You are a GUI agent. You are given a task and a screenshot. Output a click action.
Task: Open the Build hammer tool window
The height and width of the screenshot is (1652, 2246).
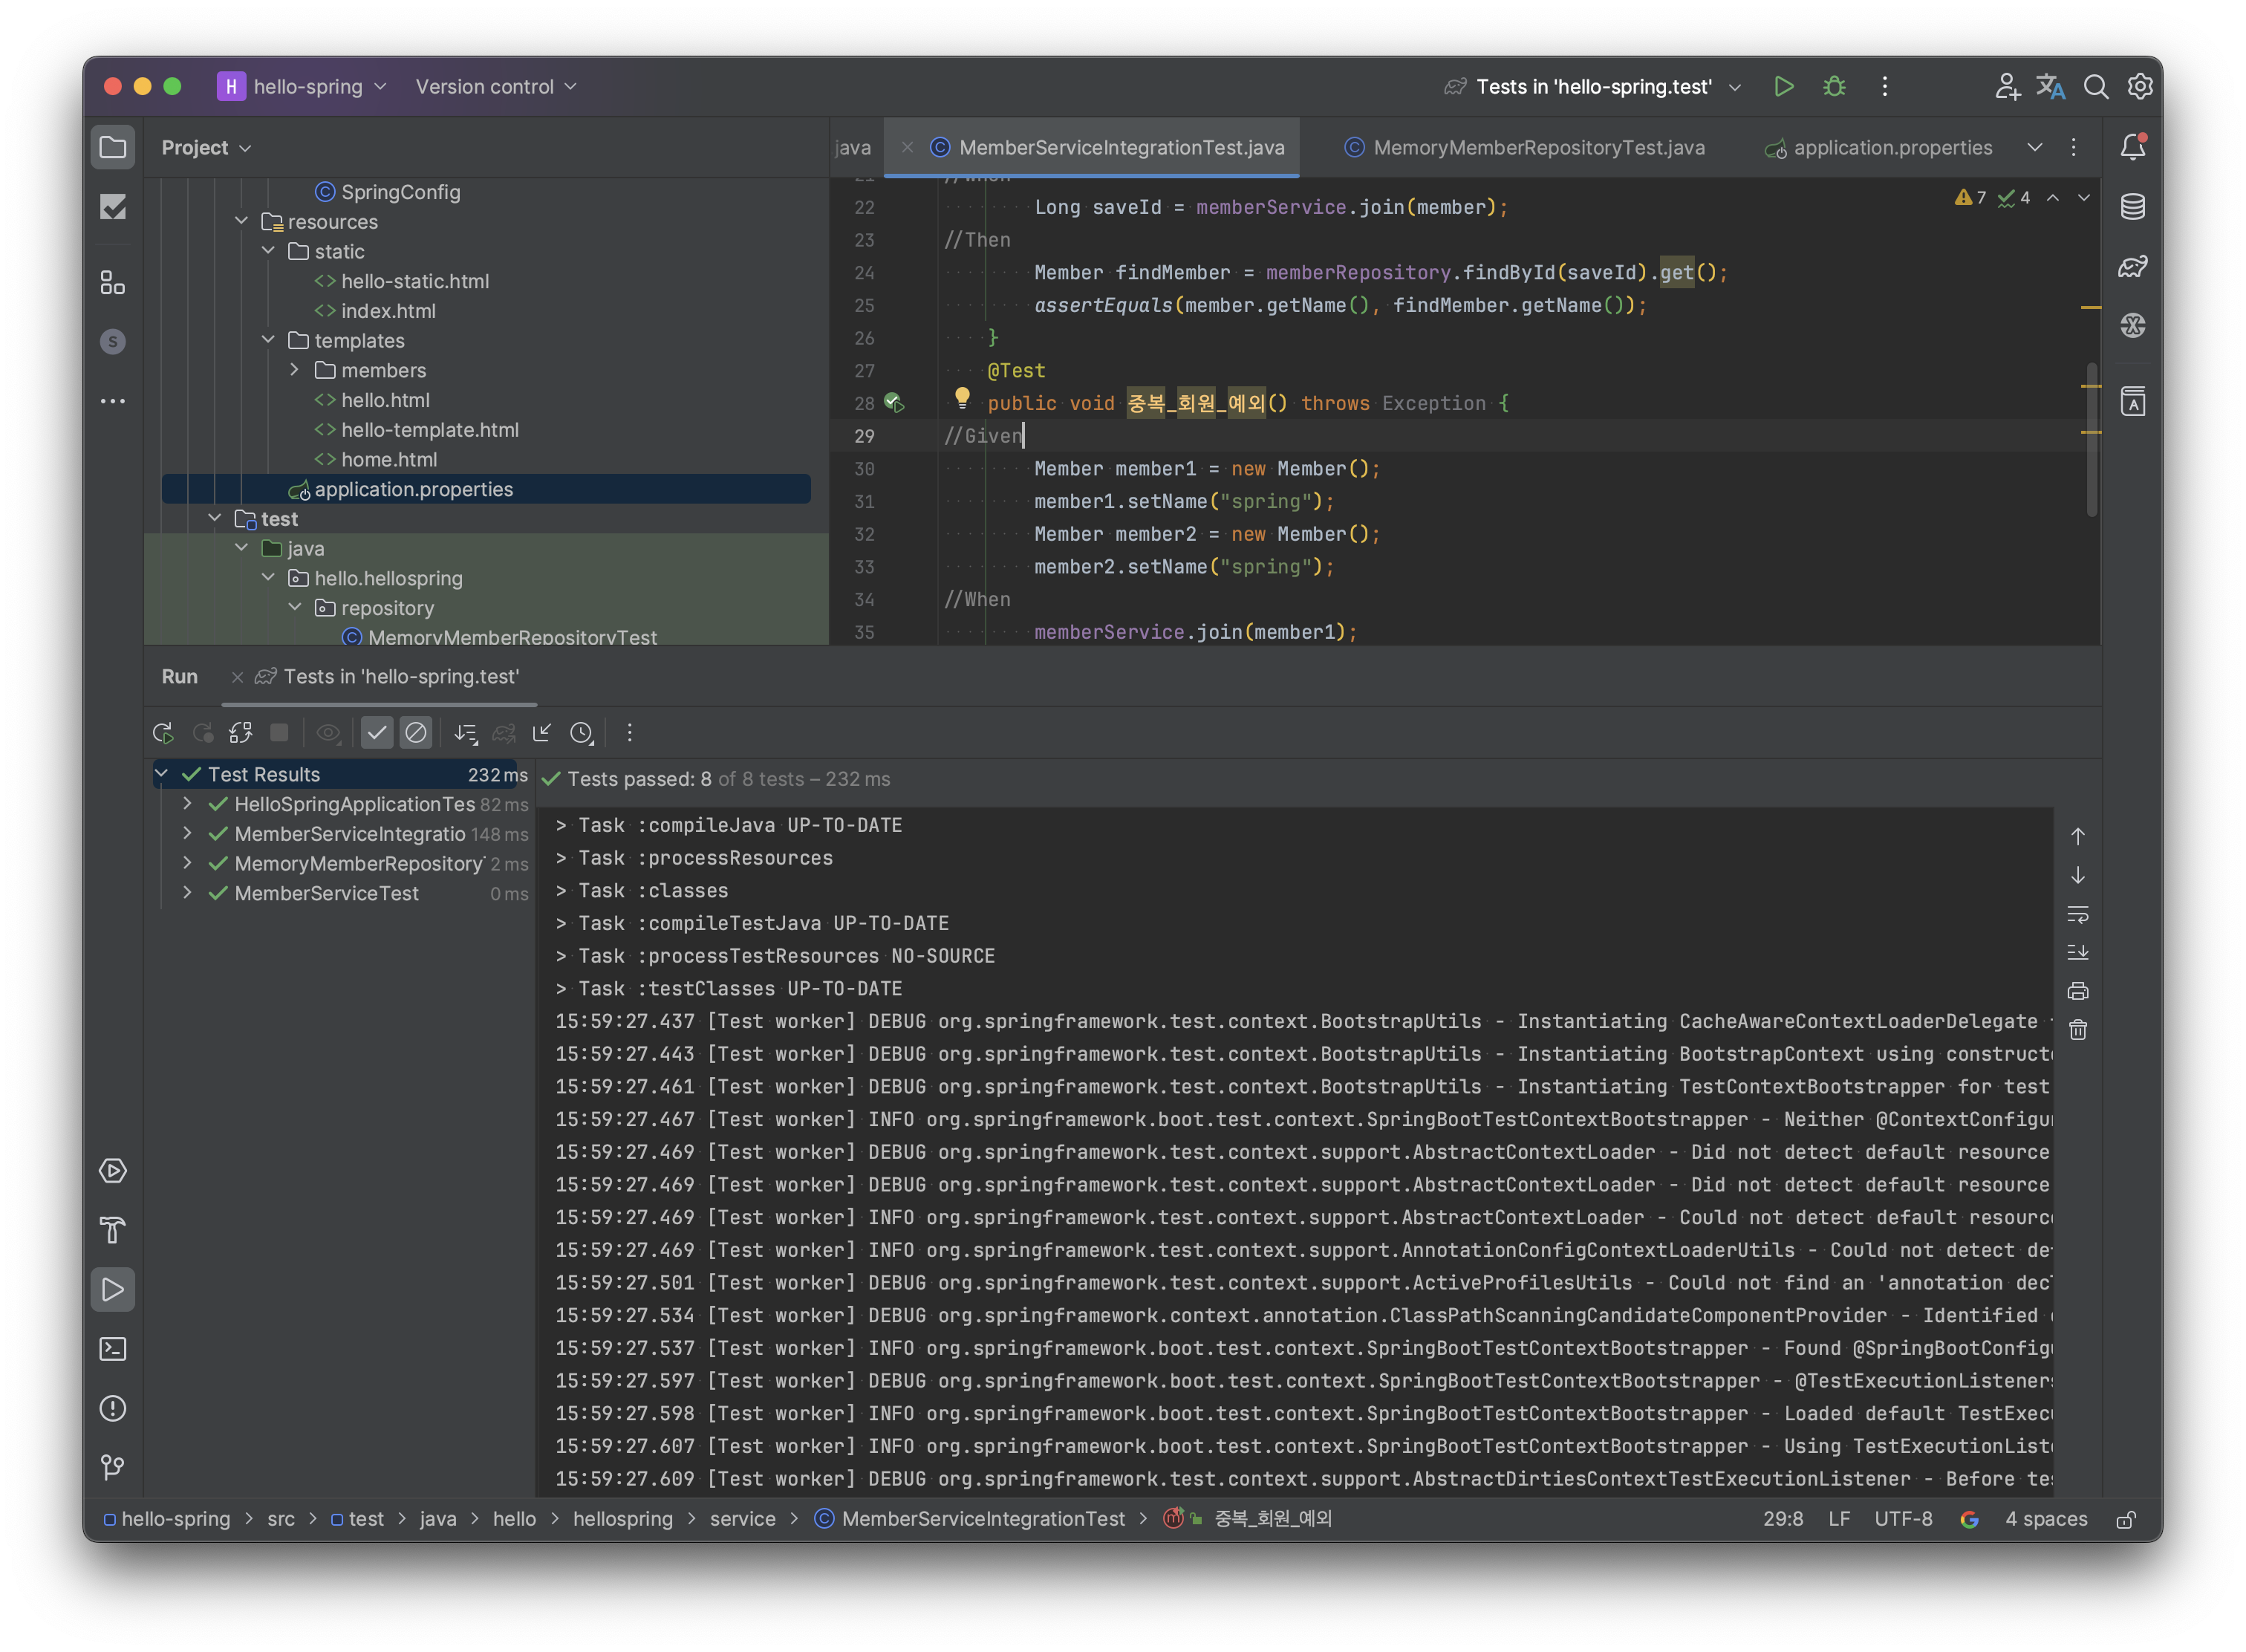(x=113, y=1230)
